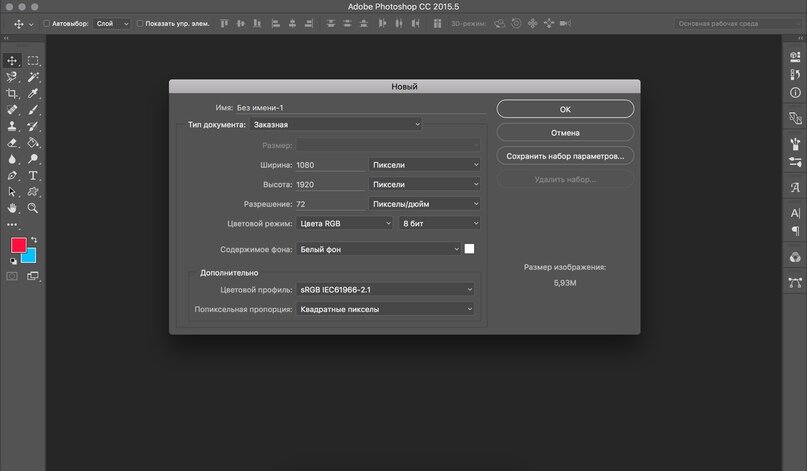Viewport: 807px width, 471px height.
Task: Click the Auto-Align Layers icon in options bar
Action: 437,24
